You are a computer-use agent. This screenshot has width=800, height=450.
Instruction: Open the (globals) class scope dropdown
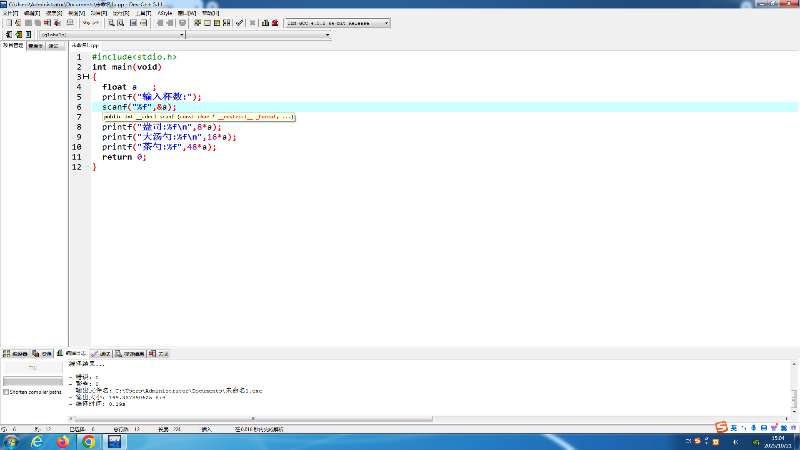[182, 35]
